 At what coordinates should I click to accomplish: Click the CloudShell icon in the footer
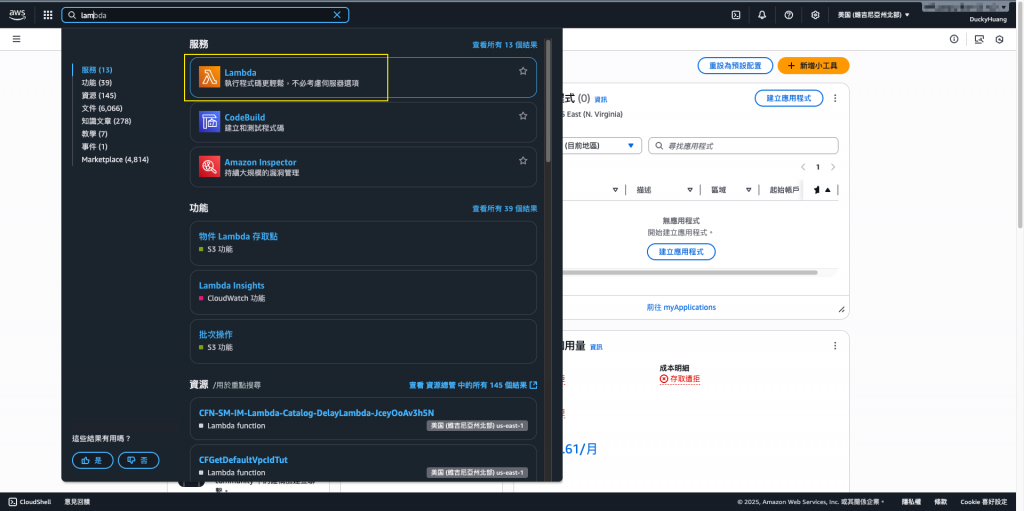(x=12, y=502)
